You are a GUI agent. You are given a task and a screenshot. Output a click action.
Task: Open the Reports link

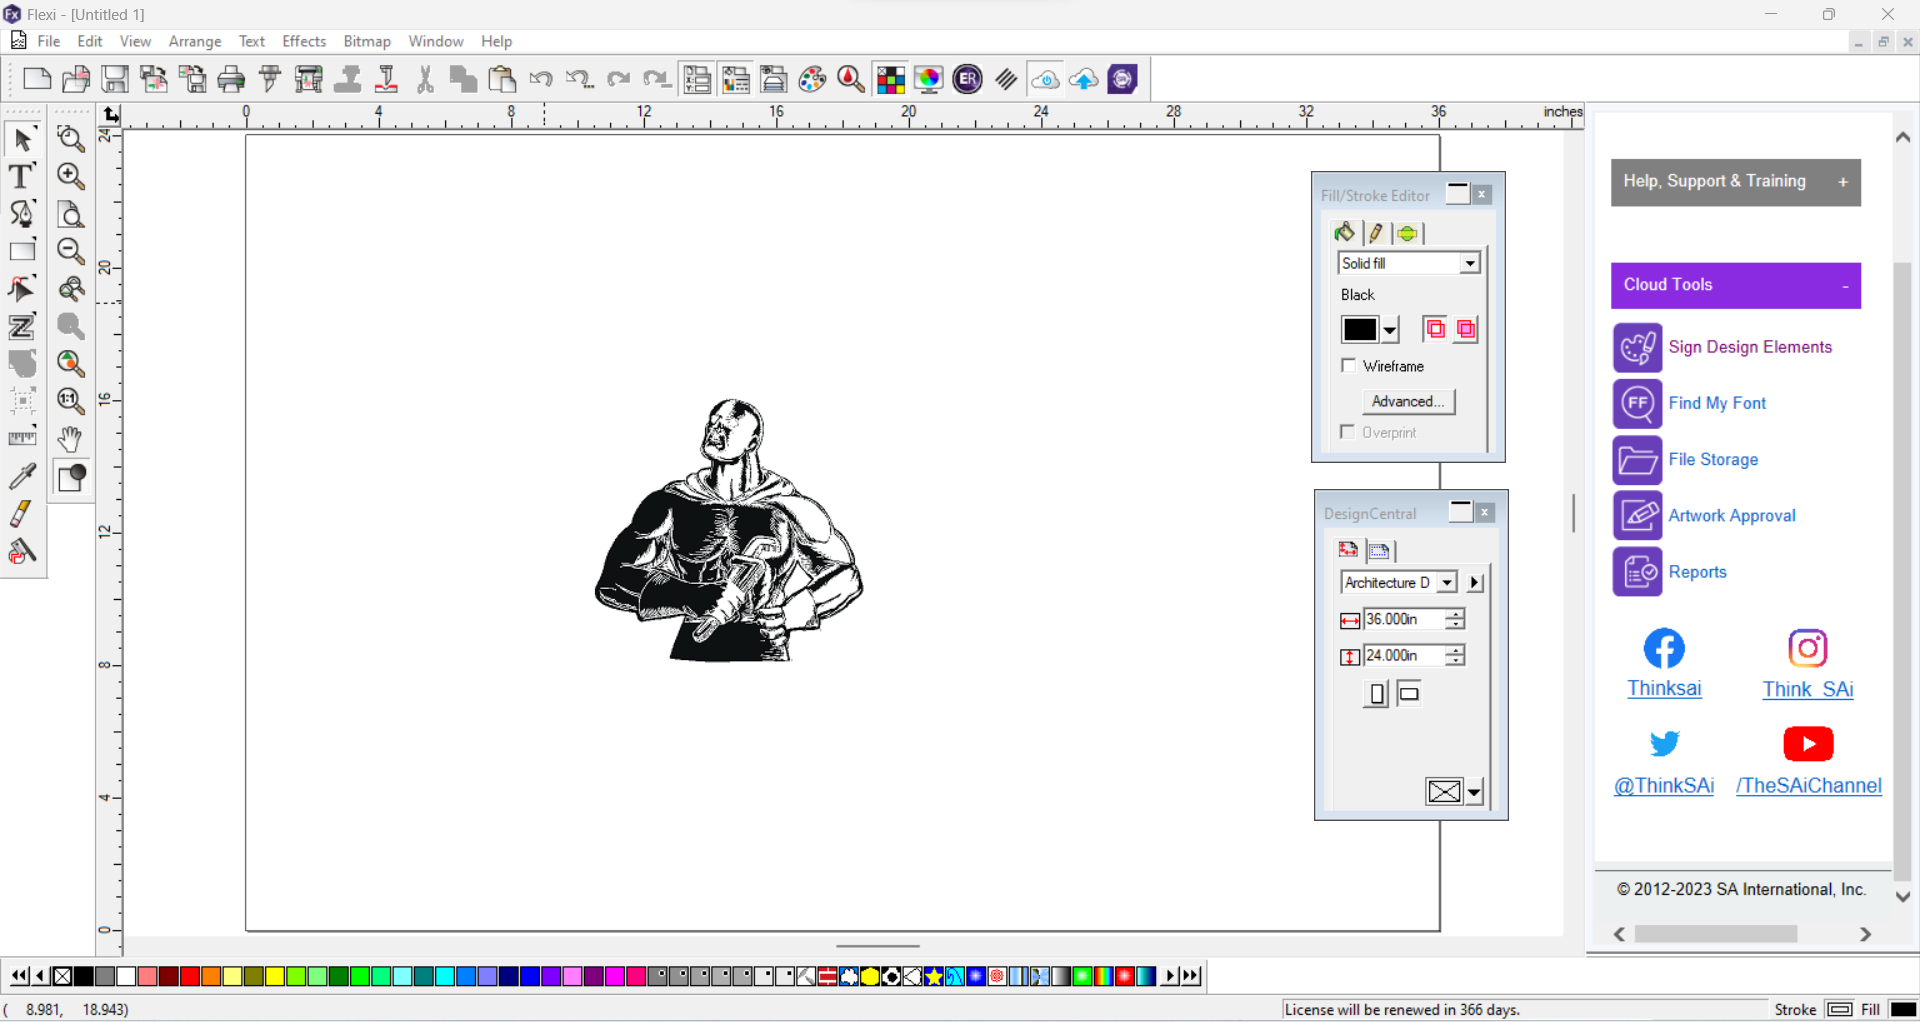pyautogui.click(x=1697, y=572)
